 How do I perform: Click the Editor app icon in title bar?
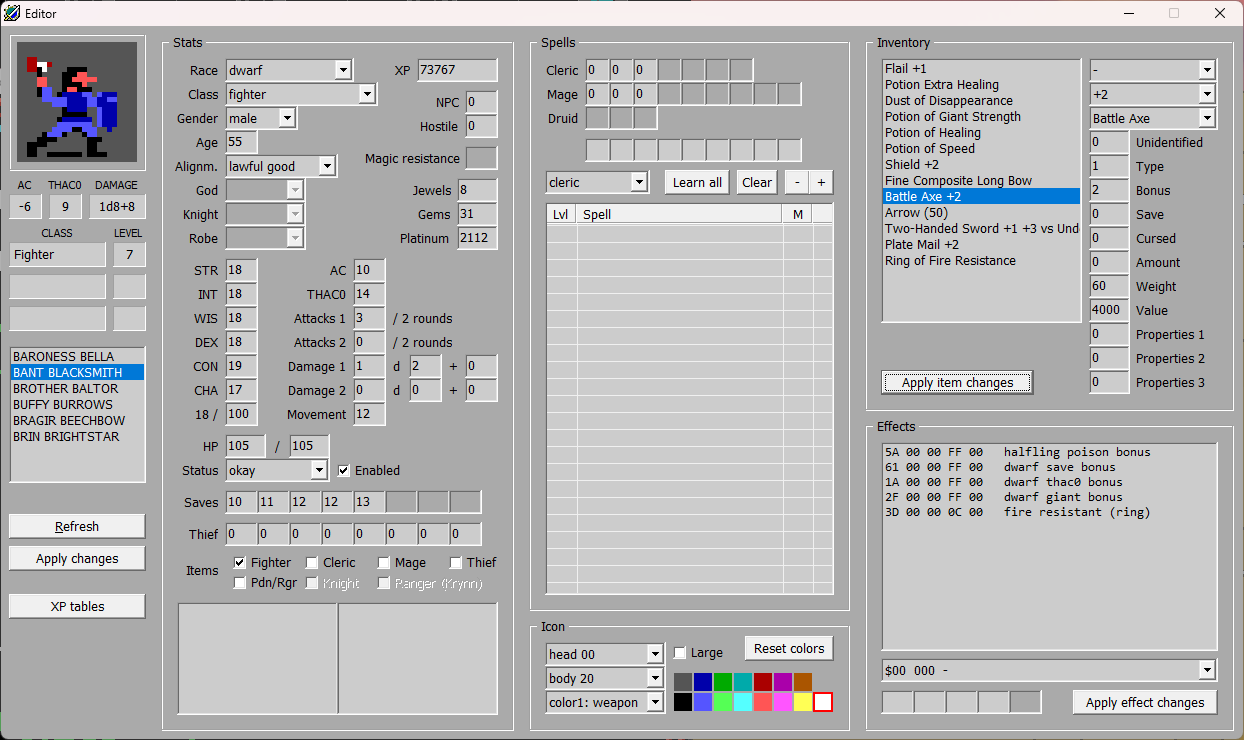point(12,13)
